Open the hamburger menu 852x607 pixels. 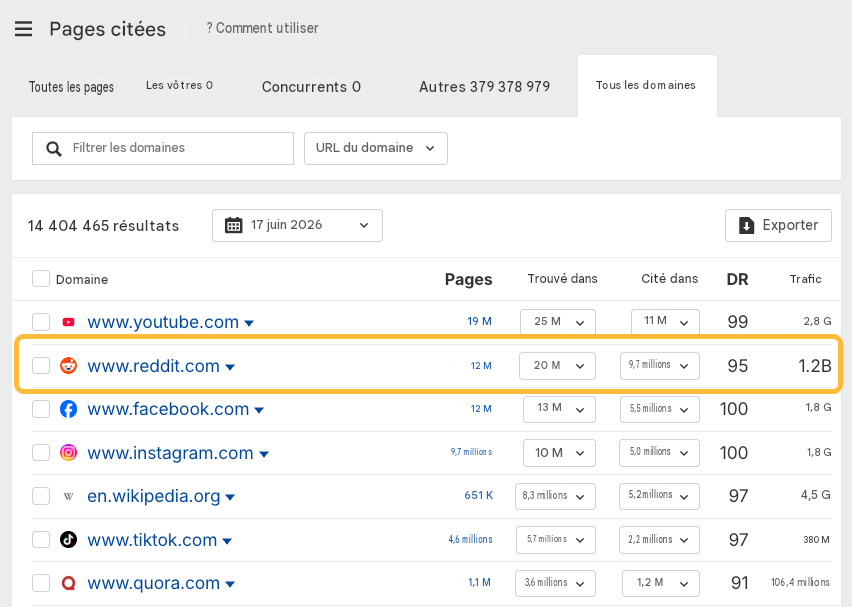tap(23, 28)
